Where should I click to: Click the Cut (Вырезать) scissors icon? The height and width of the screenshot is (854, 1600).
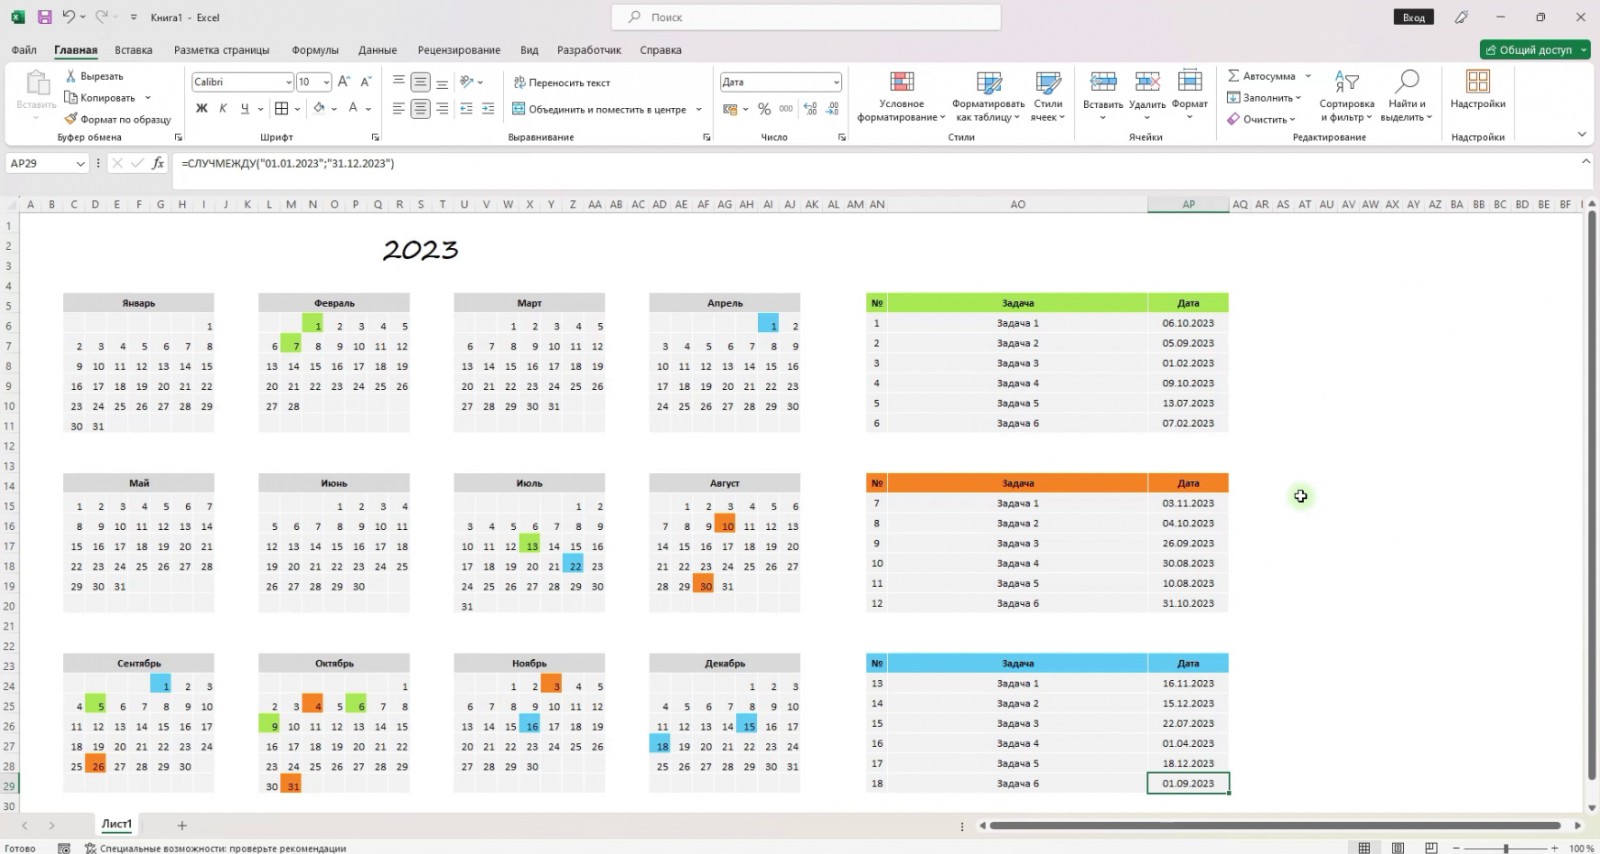[x=71, y=76]
